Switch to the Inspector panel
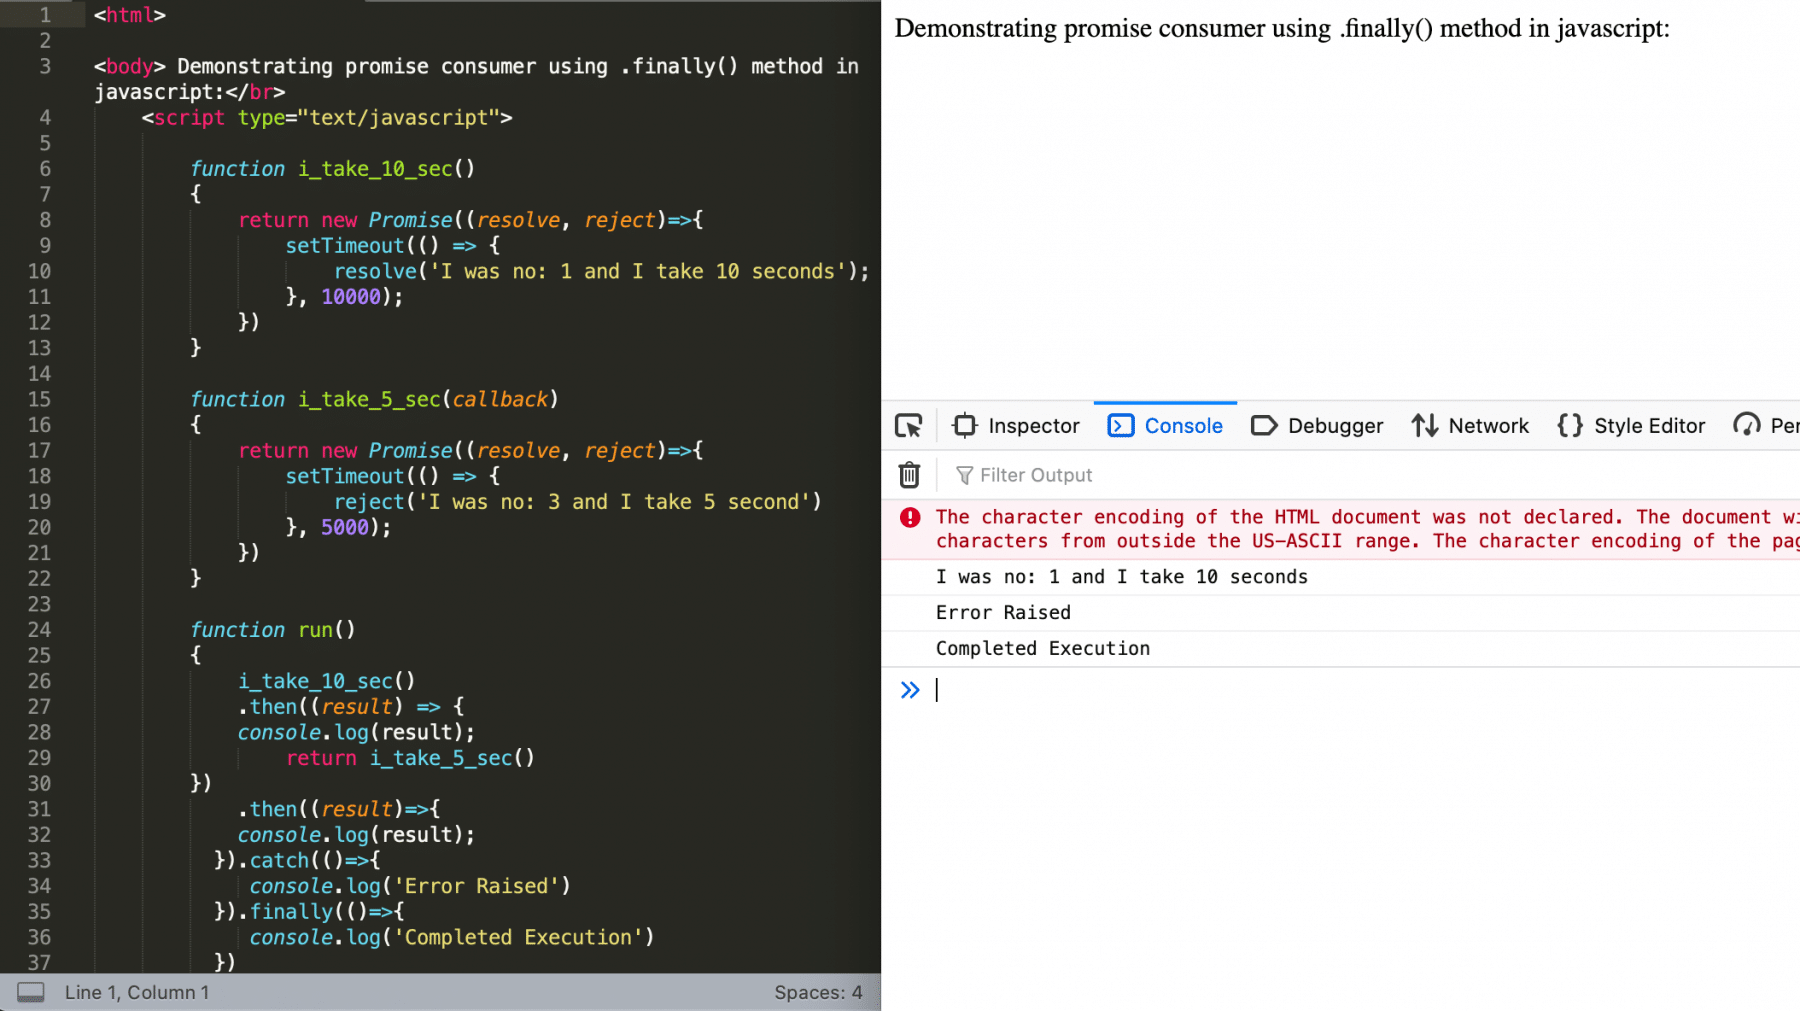Viewport: 1800px width, 1011px height. tap(1032, 425)
